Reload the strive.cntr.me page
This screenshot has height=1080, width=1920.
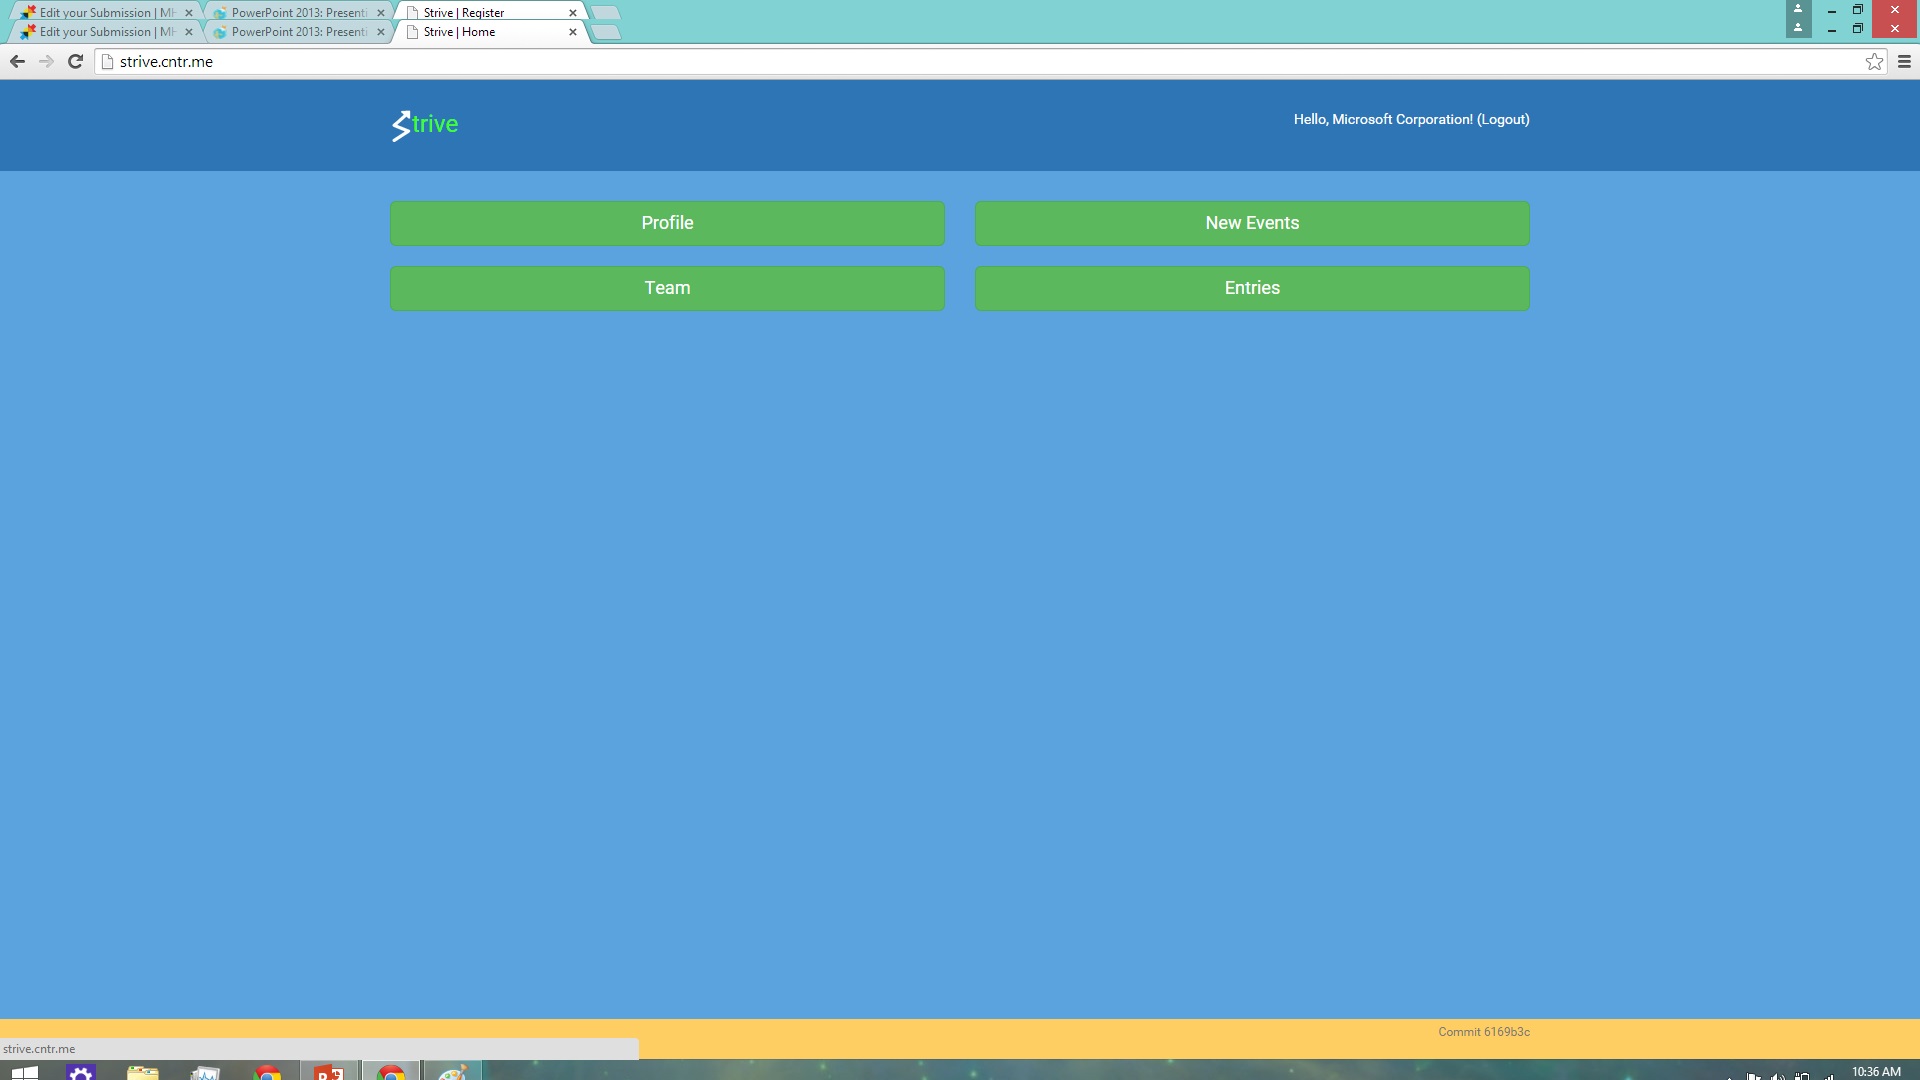[x=75, y=62]
